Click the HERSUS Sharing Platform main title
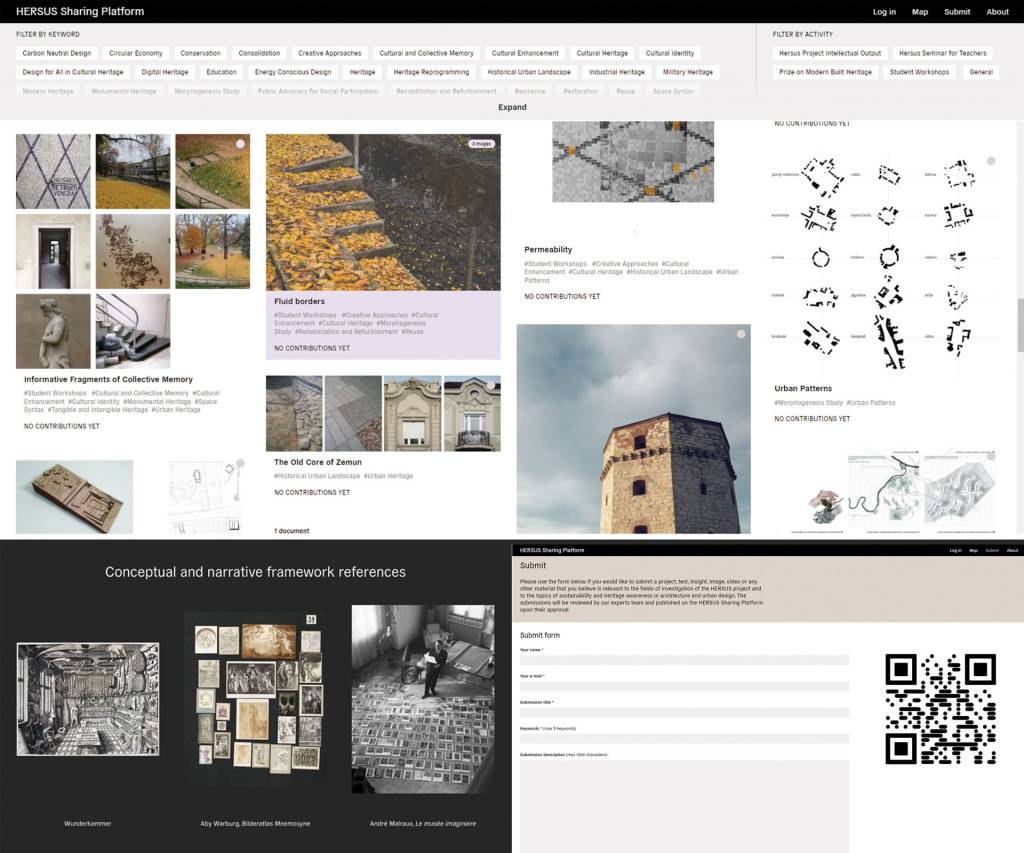This screenshot has width=1024, height=853. click(x=80, y=11)
